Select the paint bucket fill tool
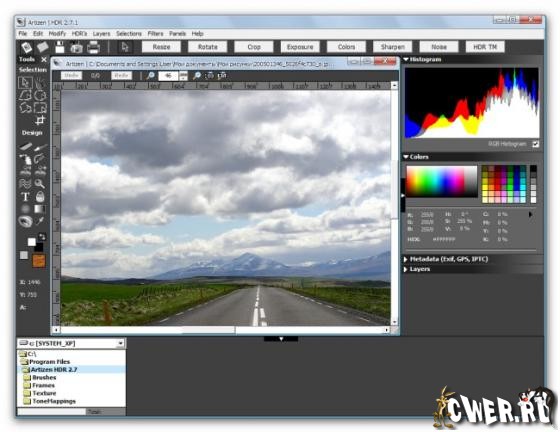The width and height of the screenshot is (560, 432). point(40,196)
